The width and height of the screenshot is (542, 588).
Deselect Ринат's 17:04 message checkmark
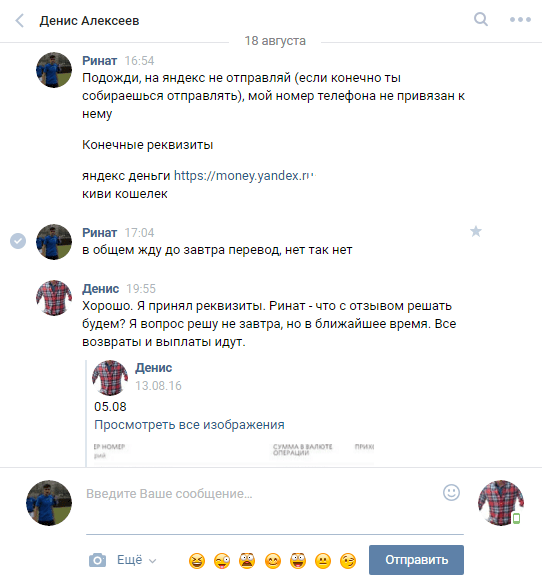(18, 241)
